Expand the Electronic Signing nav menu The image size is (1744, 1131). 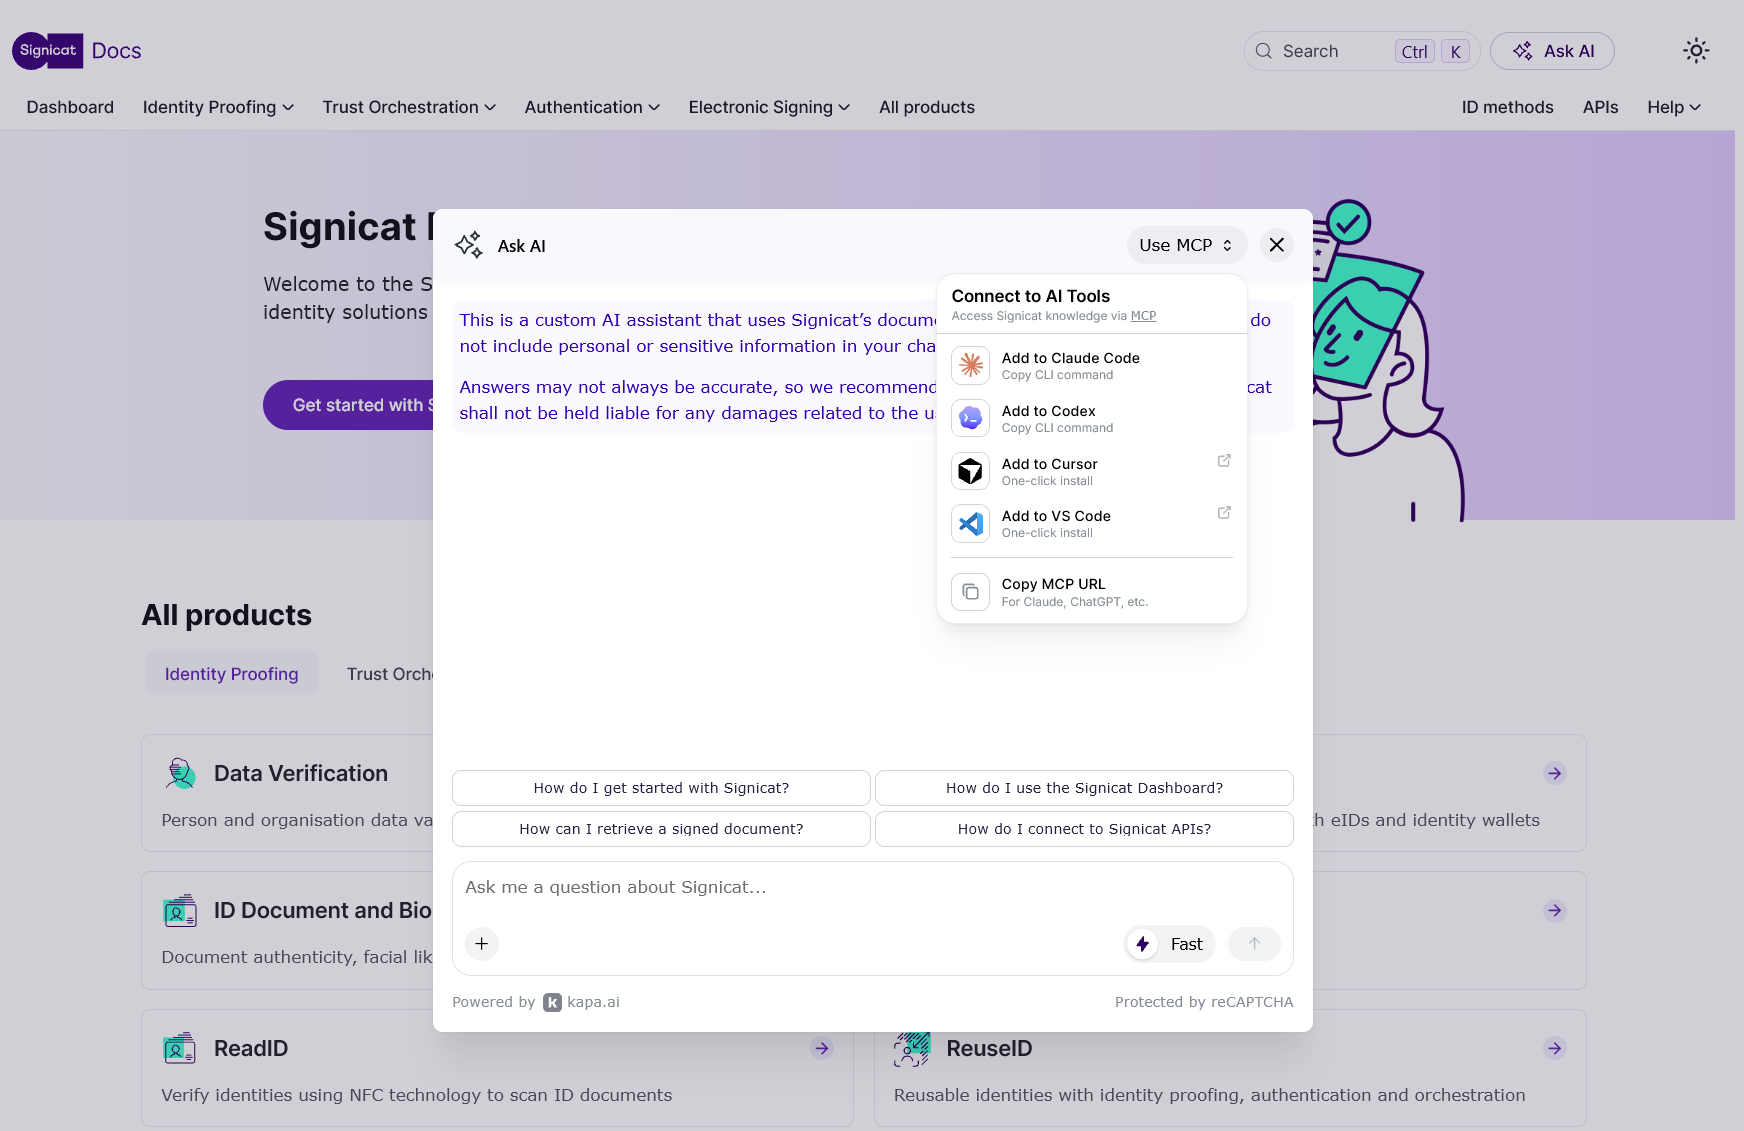(769, 107)
